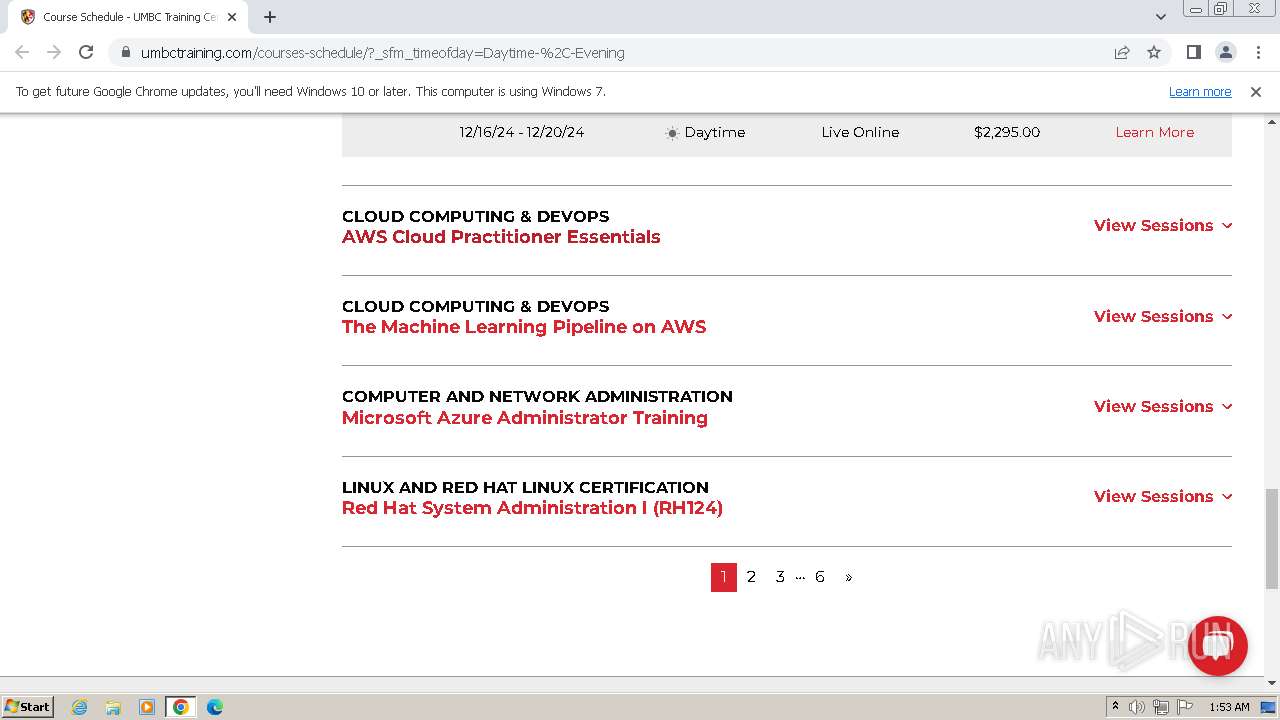This screenshot has height=720, width=1280.
Task: Open the volume control in the tray
Action: (x=1137, y=707)
